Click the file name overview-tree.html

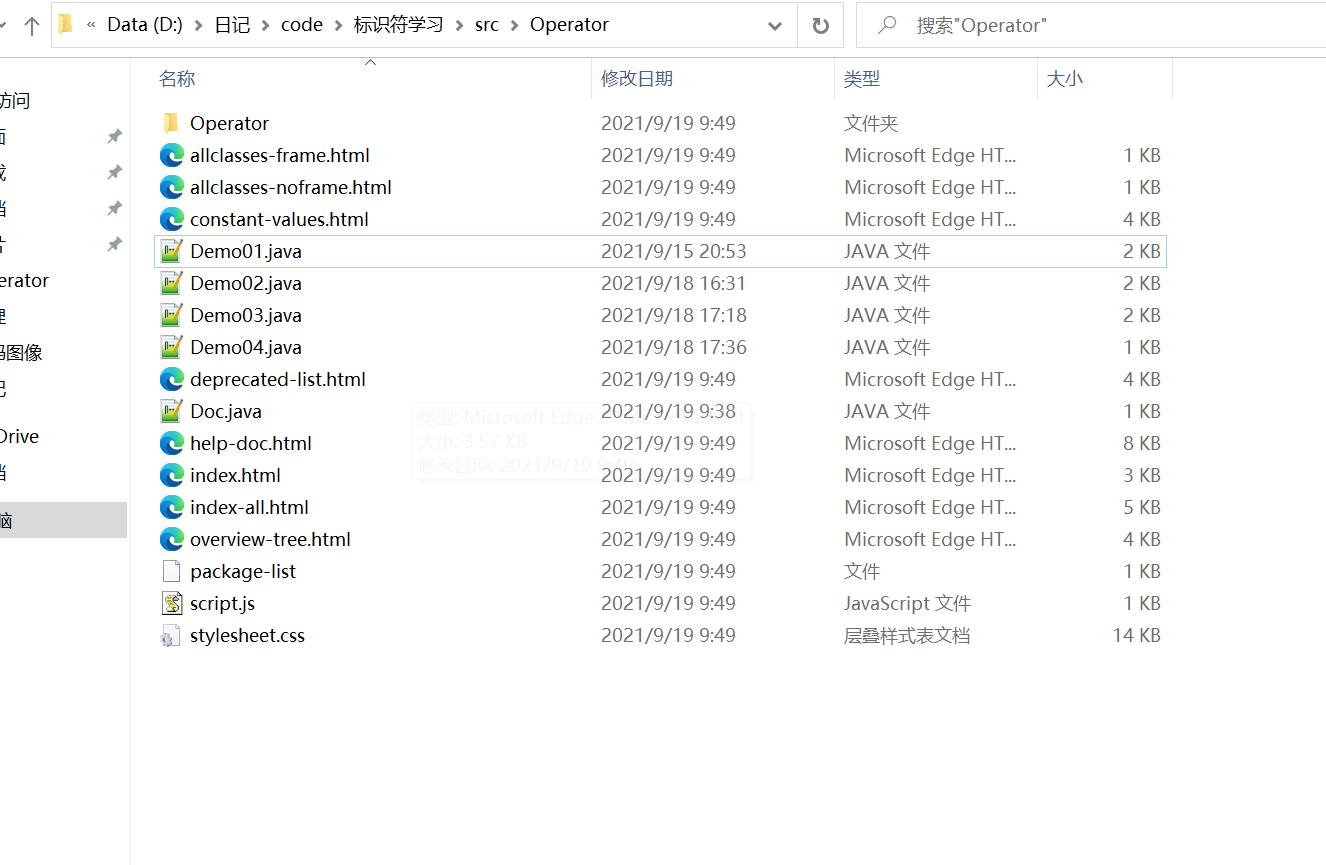pyautogui.click(x=270, y=539)
